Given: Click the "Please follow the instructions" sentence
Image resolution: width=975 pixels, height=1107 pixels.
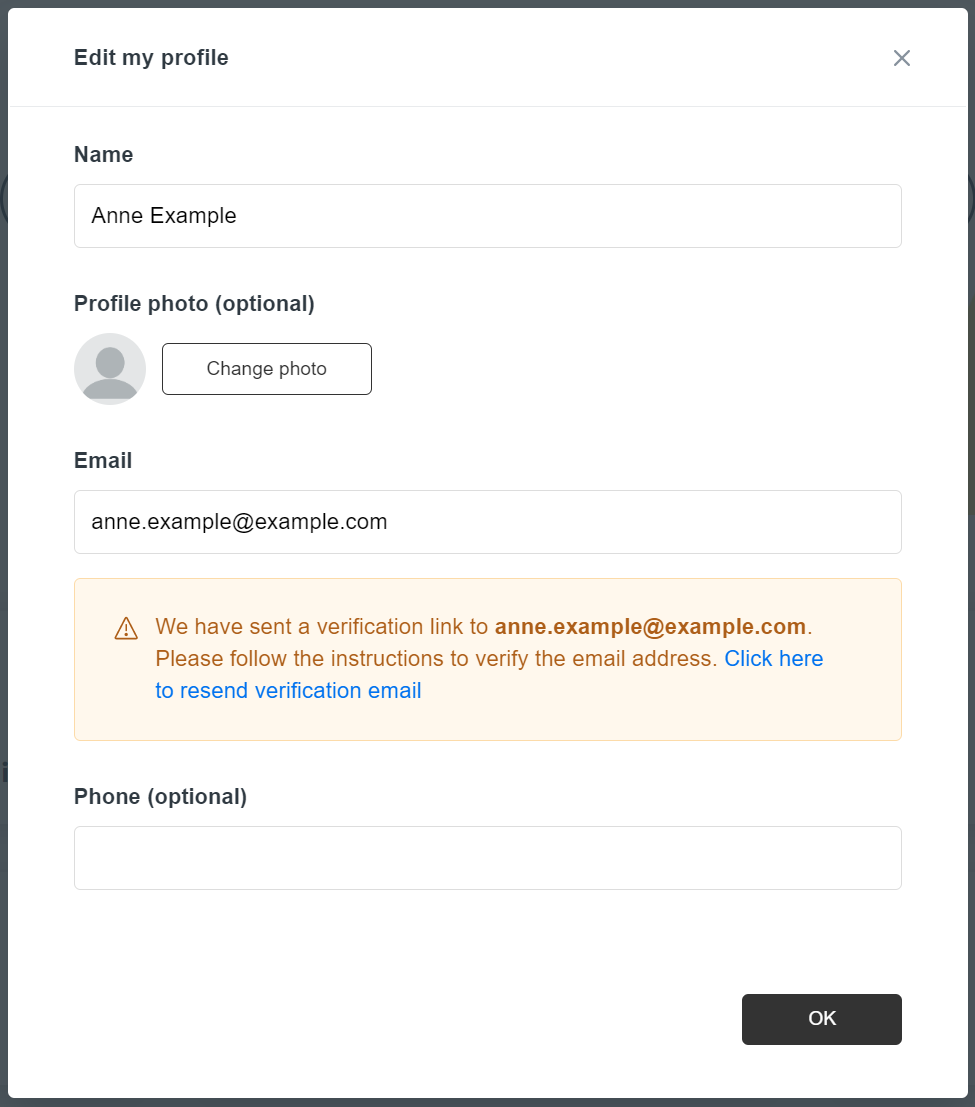Looking at the screenshot, I should (436, 659).
